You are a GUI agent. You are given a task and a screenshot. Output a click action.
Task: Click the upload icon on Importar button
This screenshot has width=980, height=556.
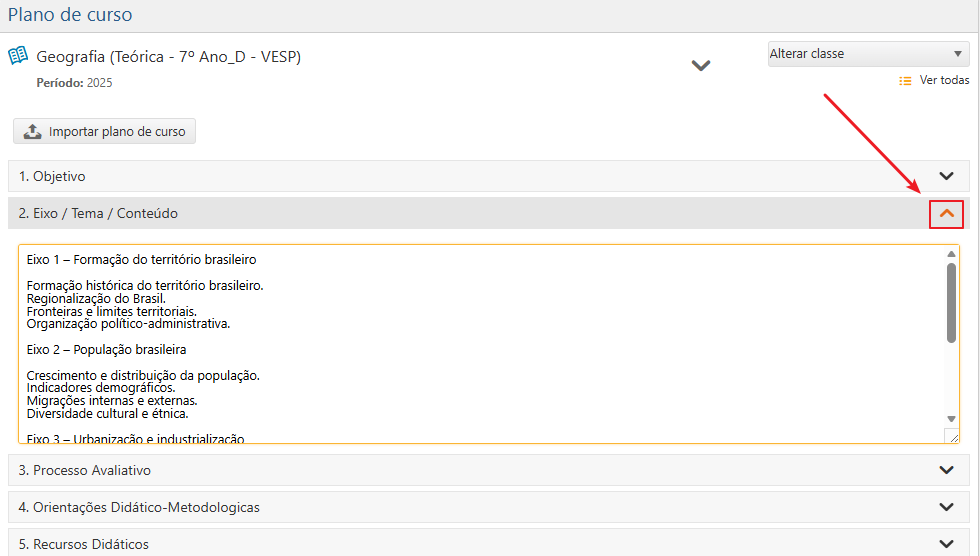[x=32, y=131]
